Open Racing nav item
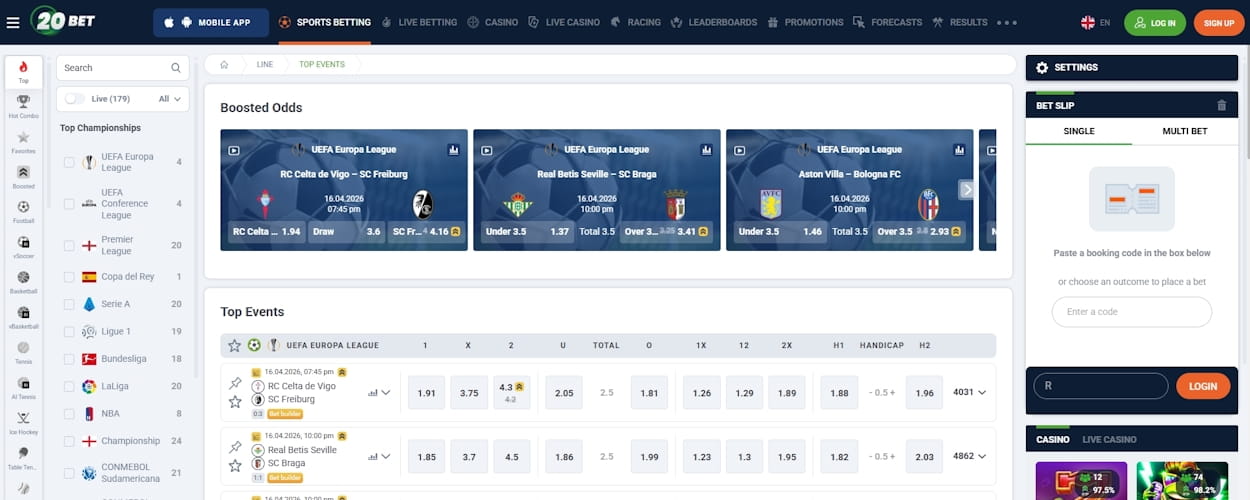This screenshot has height=500, width=1250. point(636,22)
